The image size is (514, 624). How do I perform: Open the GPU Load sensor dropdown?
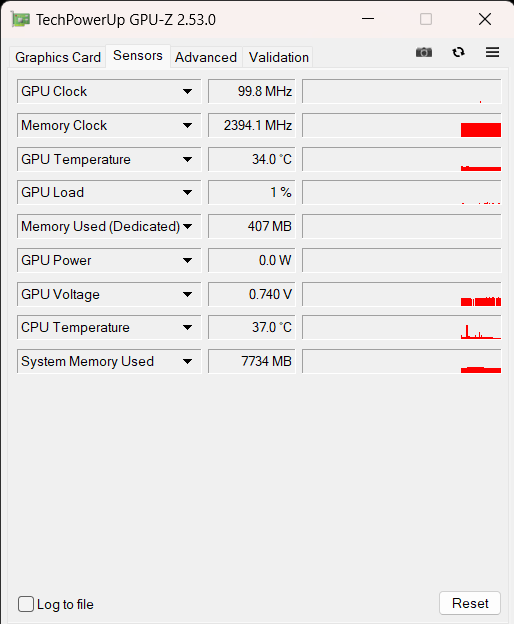point(187,193)
